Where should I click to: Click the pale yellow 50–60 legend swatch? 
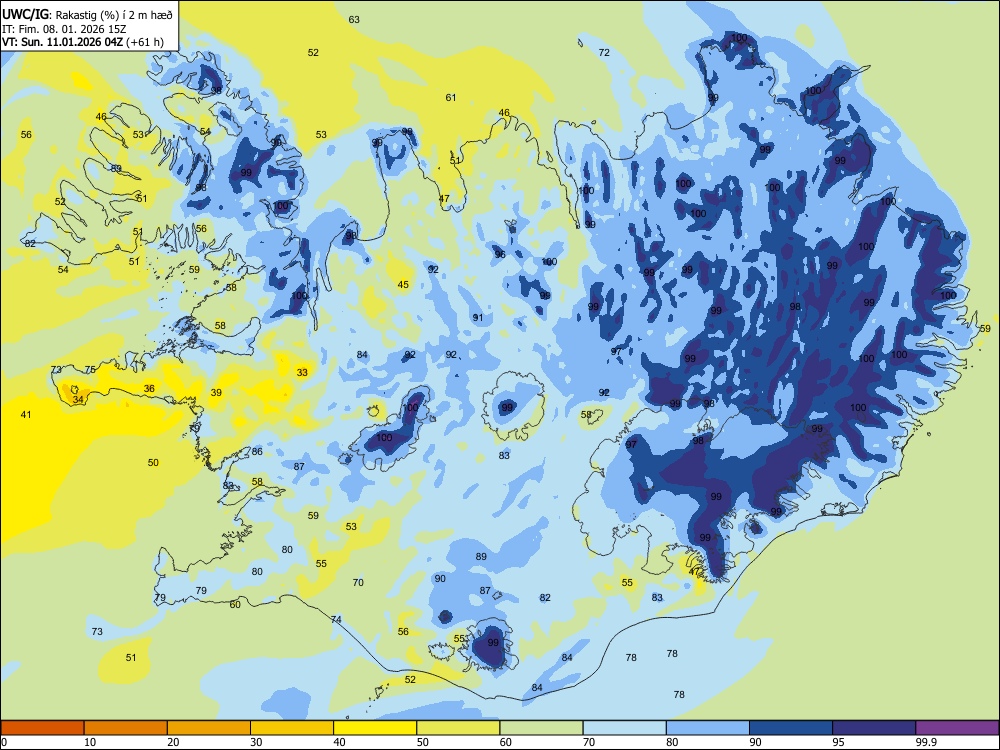(x=458, y=728)
